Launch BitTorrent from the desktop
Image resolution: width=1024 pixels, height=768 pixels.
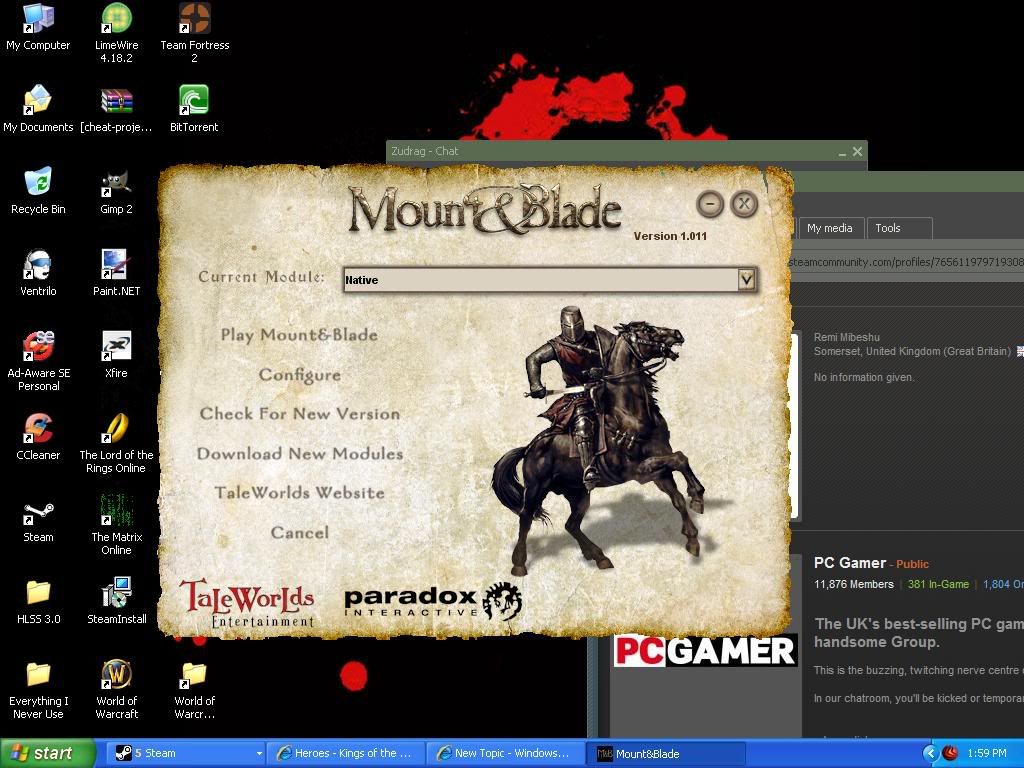coord(194,102)
